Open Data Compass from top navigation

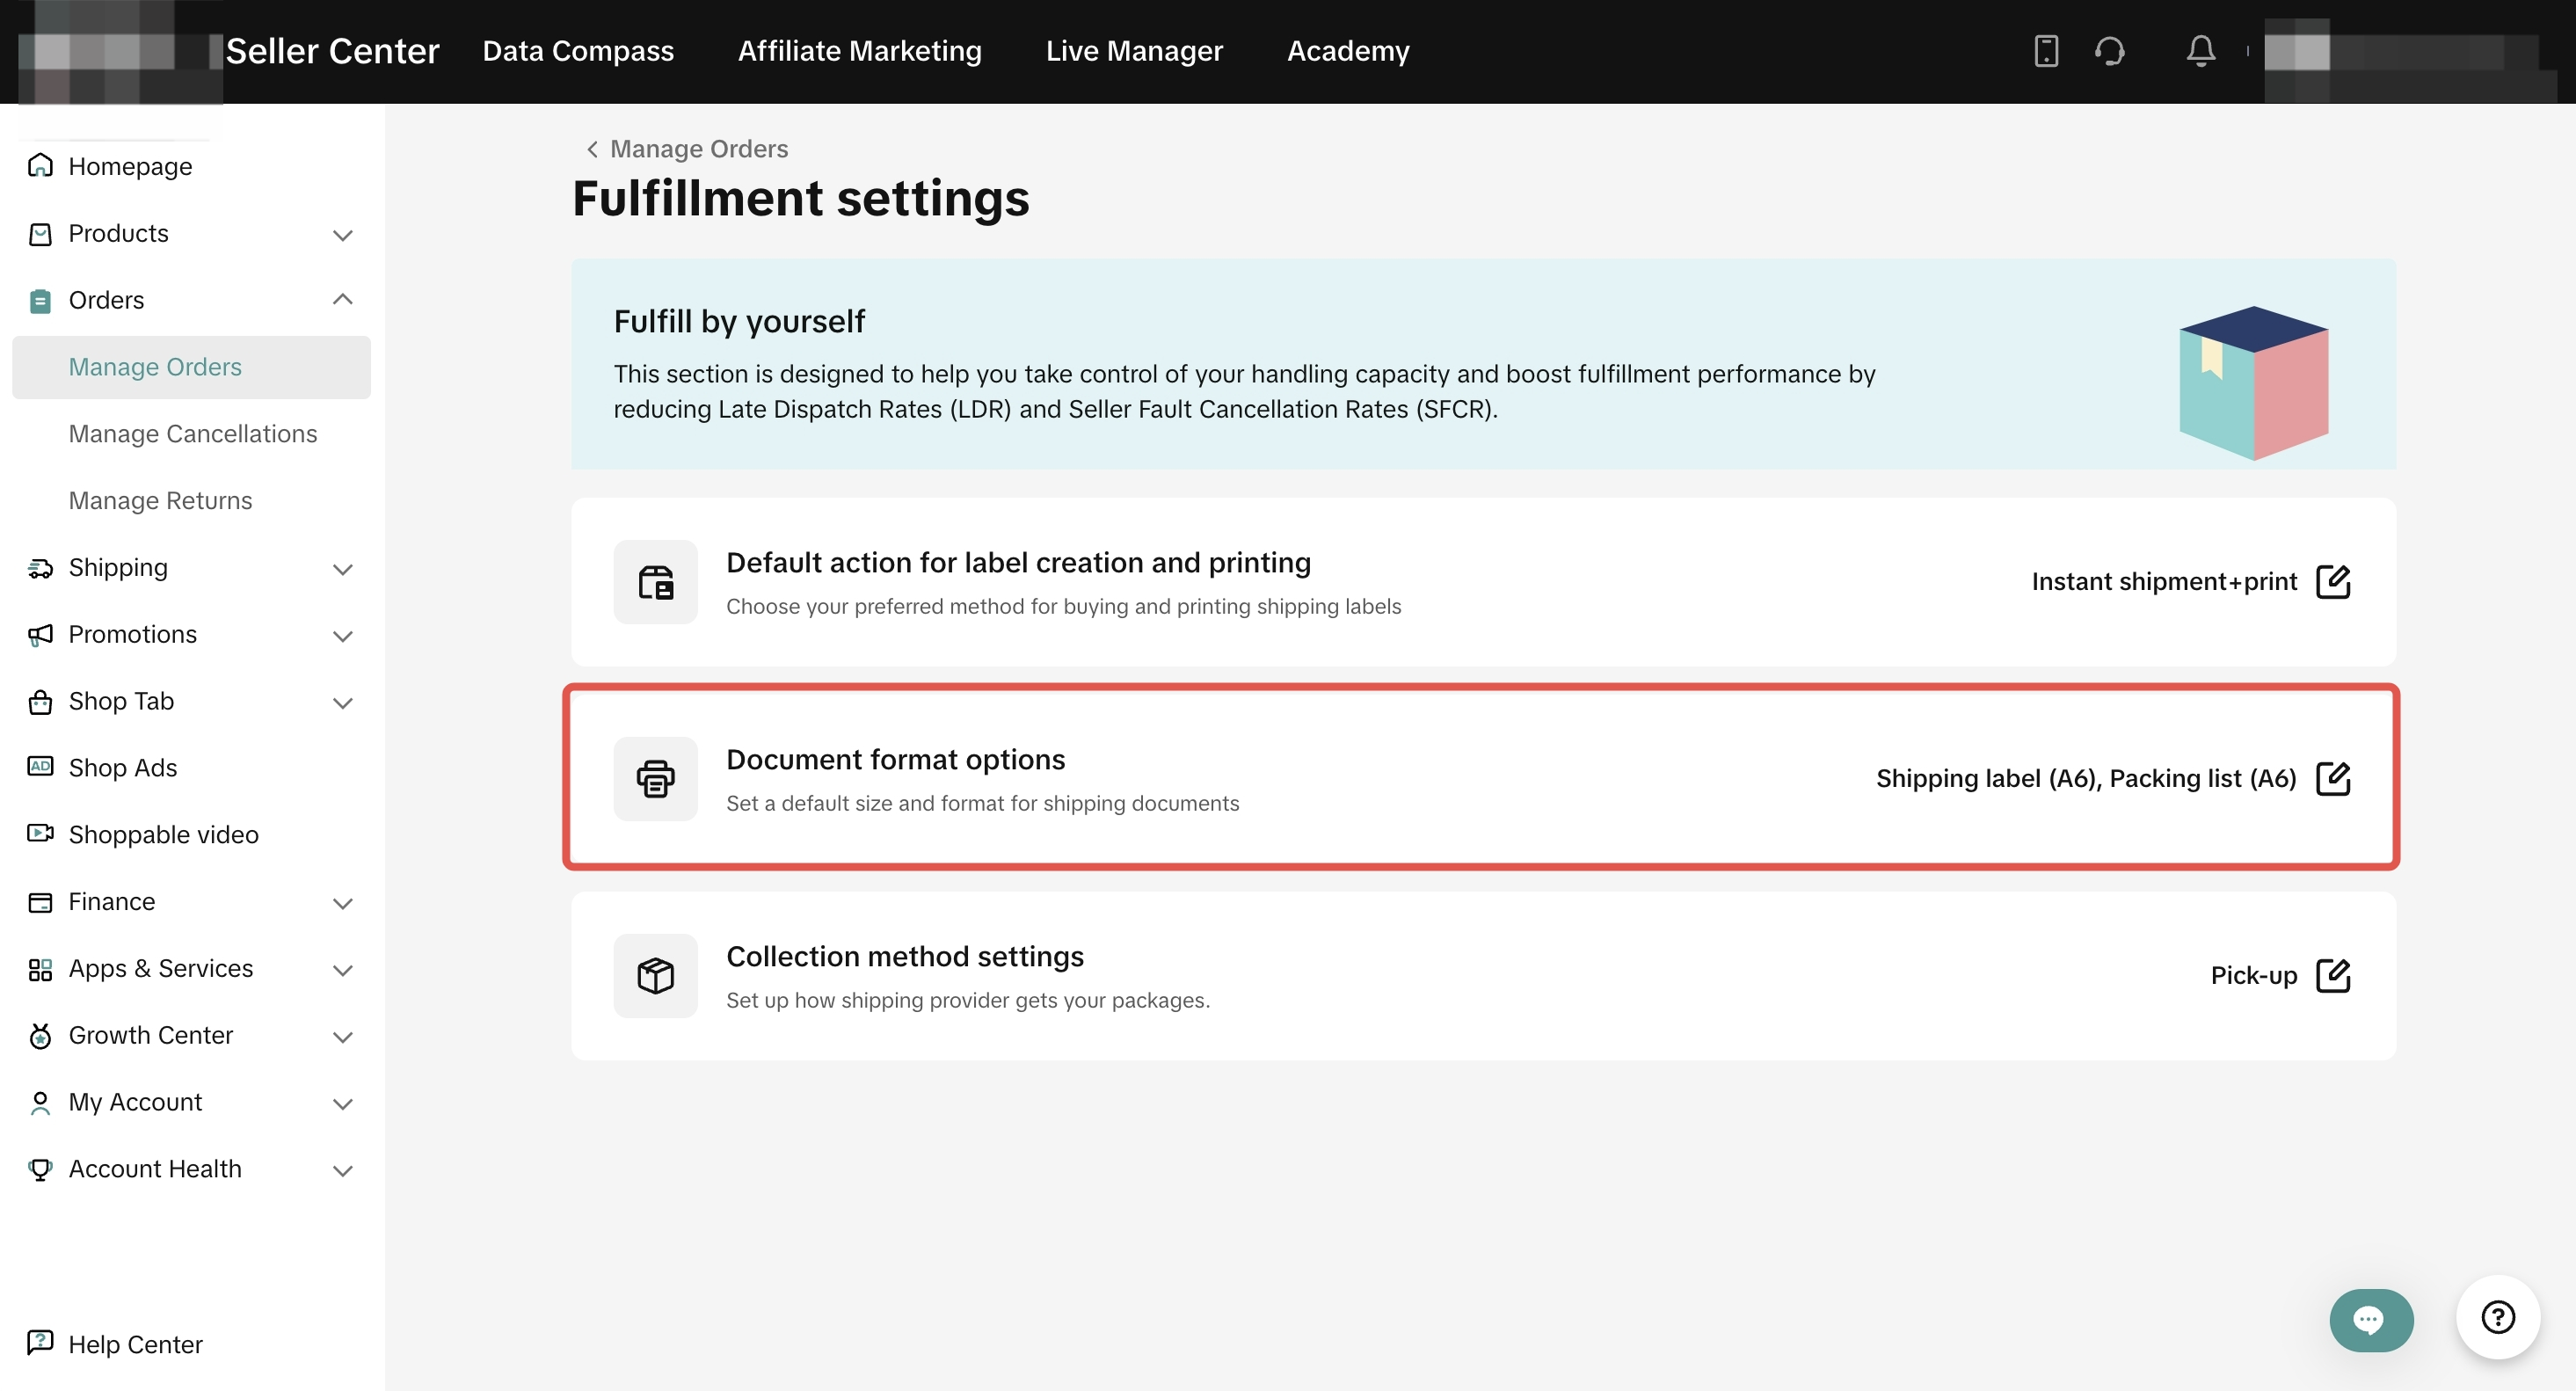pyautogui.click(x=578, y=51)
